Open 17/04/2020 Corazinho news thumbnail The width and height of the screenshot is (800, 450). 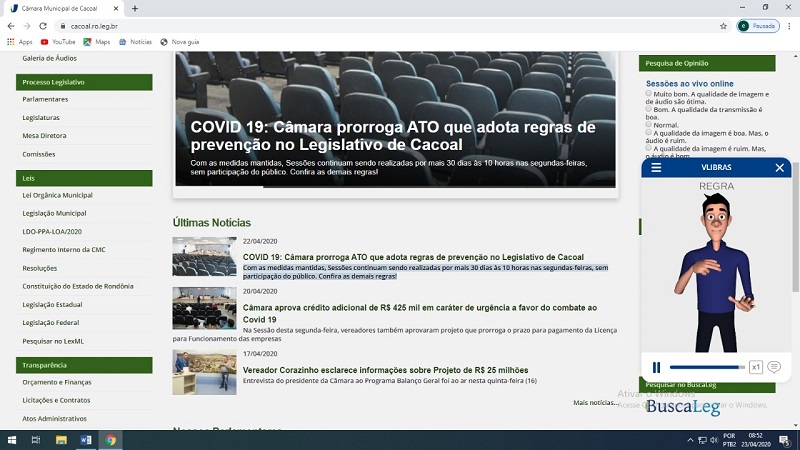[204, 372]
